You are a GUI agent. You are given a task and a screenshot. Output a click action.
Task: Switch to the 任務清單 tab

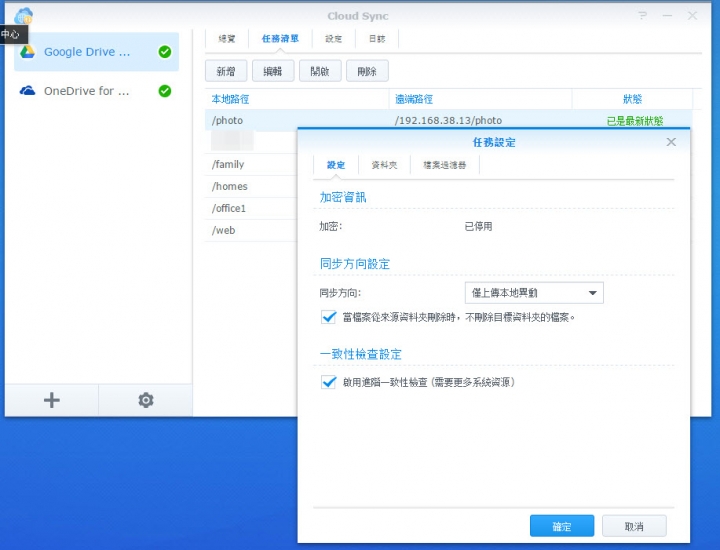(280, 39)
